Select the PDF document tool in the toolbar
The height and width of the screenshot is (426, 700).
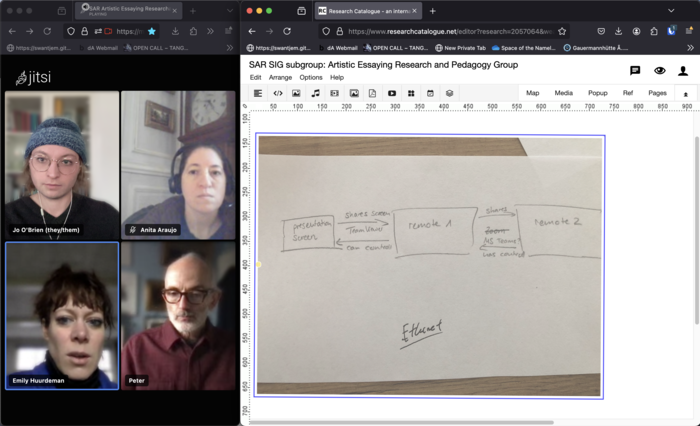(x=372, y=93)
